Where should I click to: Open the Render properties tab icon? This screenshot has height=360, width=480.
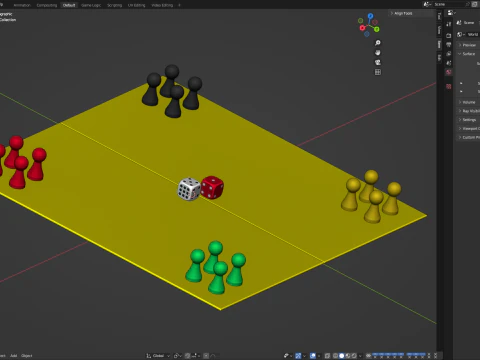pos(449,36)
